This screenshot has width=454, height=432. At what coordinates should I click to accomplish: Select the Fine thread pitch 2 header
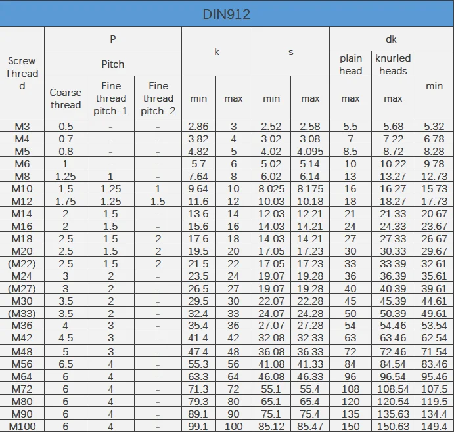tap(158, 99)
